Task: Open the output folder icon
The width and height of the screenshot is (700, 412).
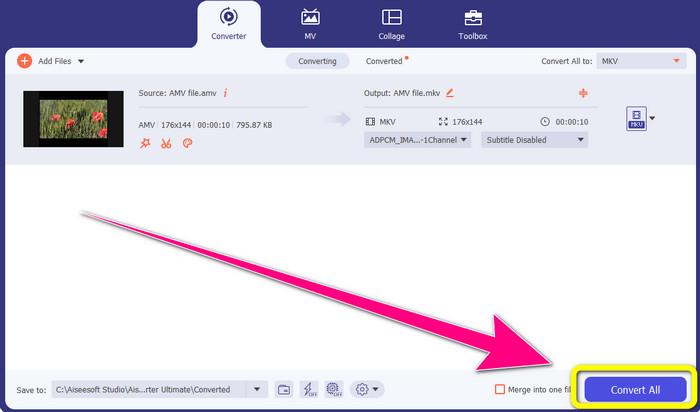Action: point(284,389)
